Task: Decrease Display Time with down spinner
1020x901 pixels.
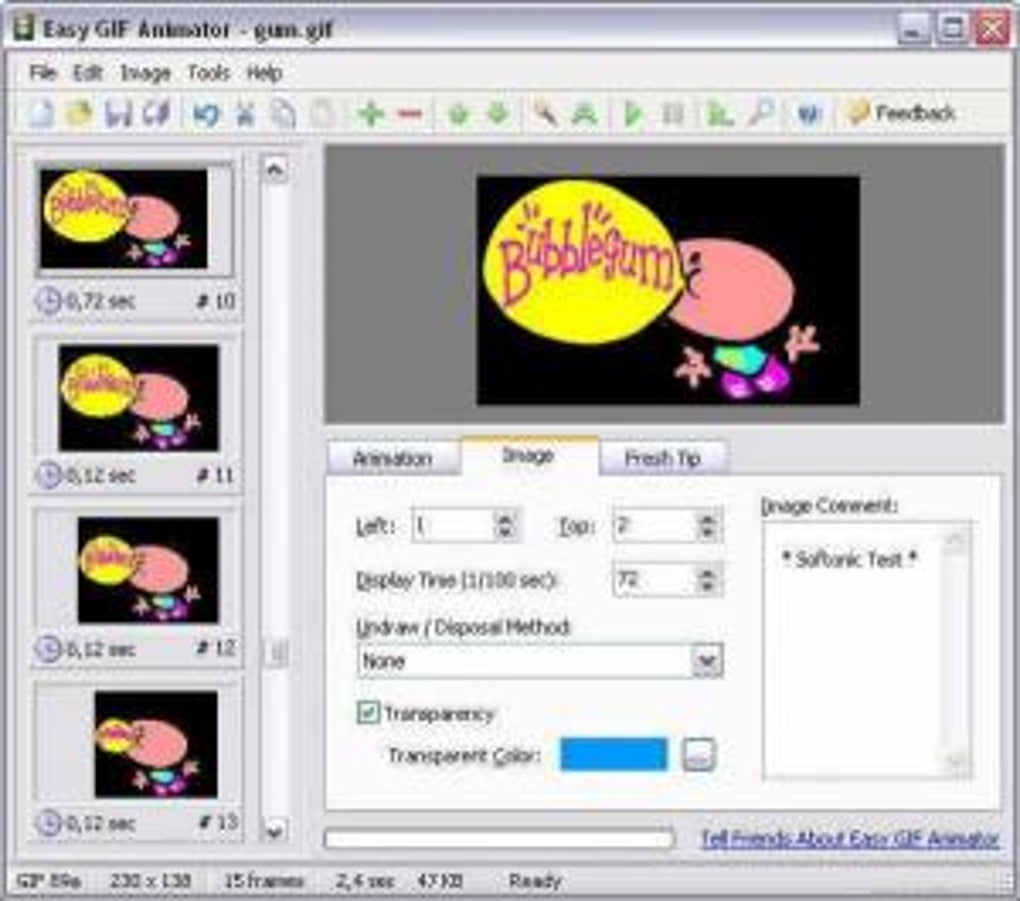Action: pos(708,587)
